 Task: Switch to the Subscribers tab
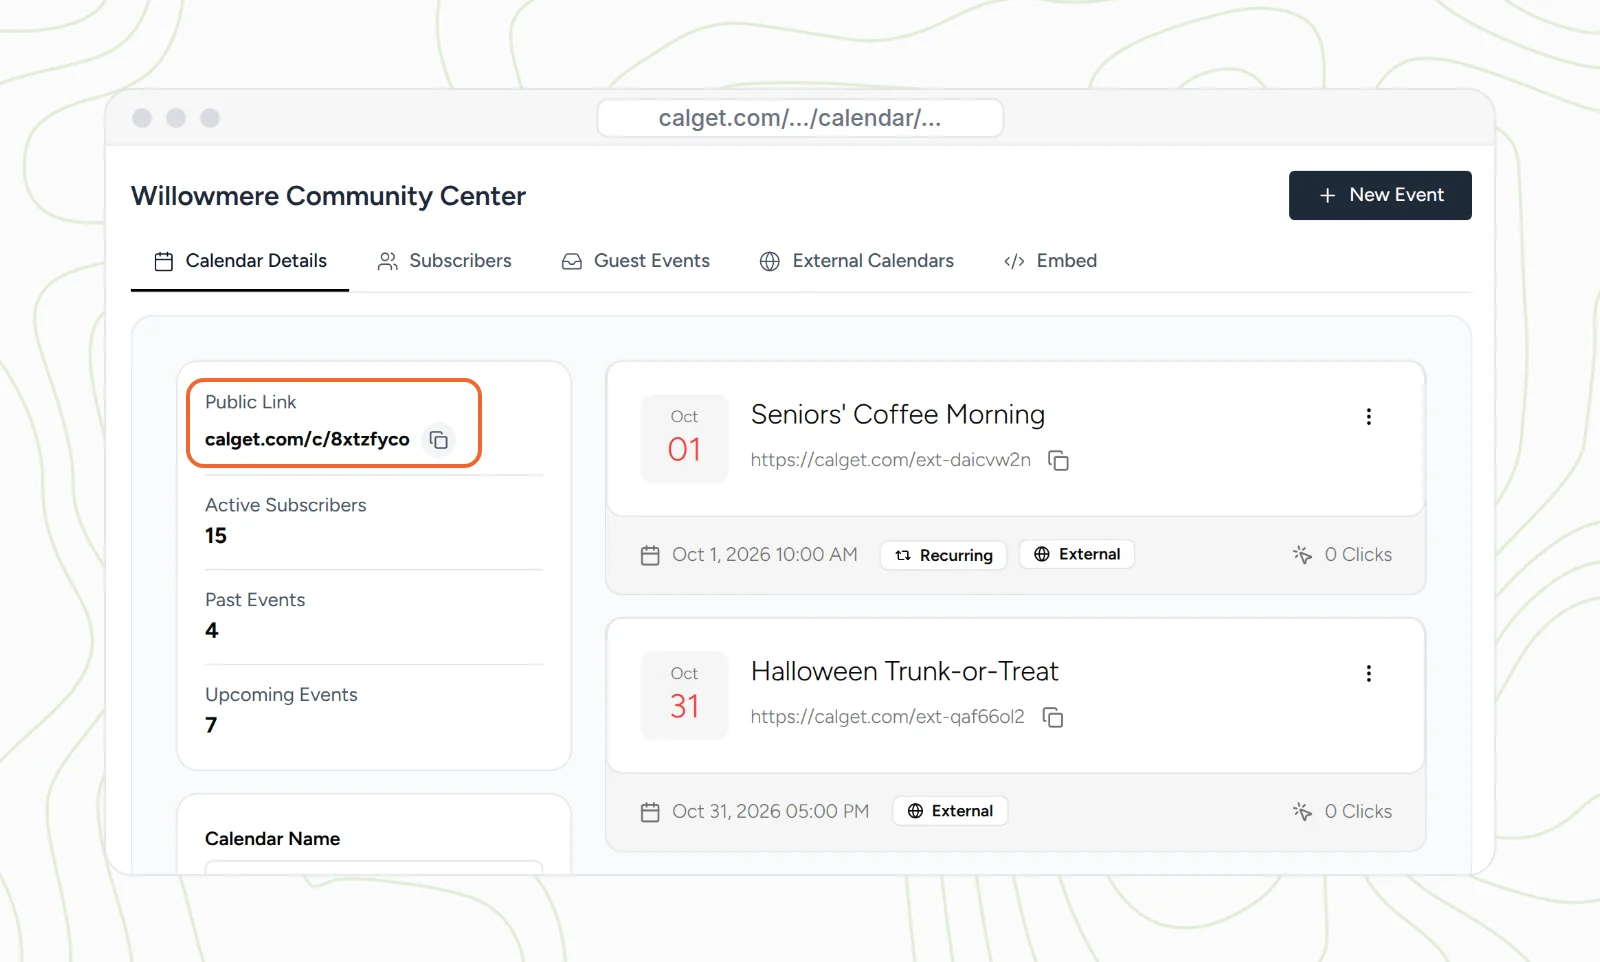point(444,261)
